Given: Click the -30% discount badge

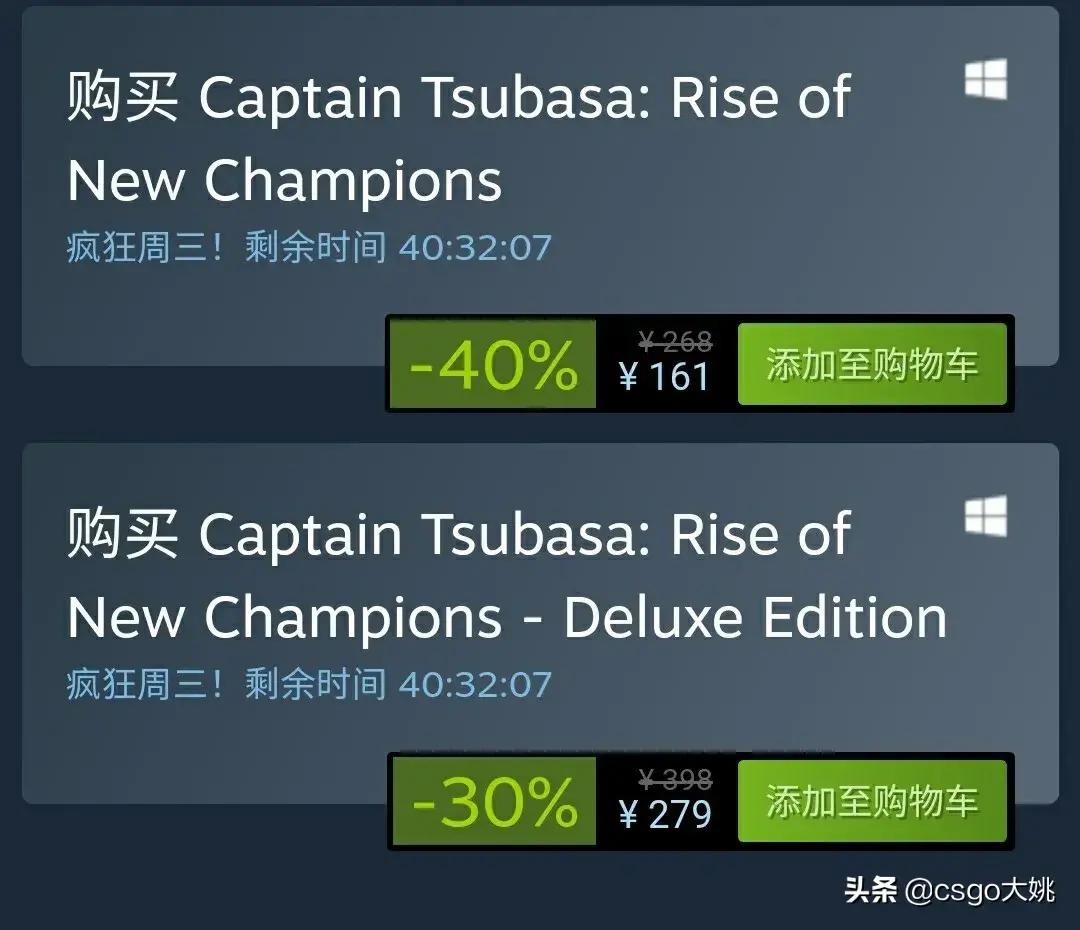Looking at the screenshot, I should click(x=493, y=801).
